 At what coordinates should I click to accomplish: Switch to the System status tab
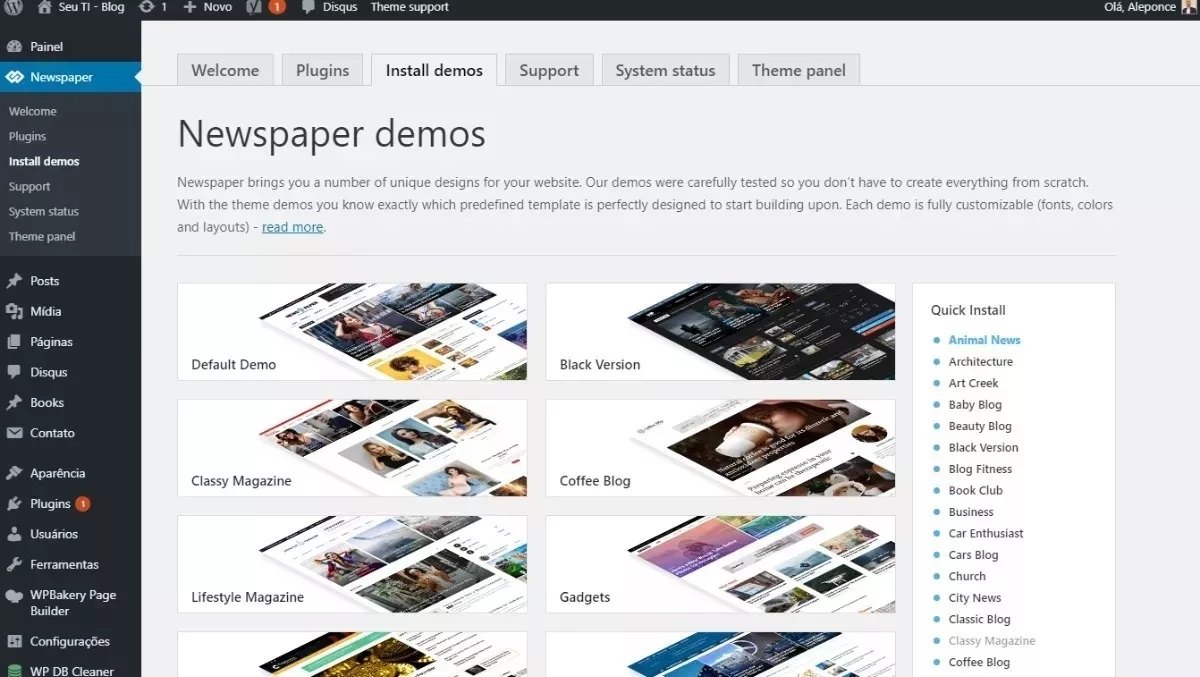click(665, 70)
